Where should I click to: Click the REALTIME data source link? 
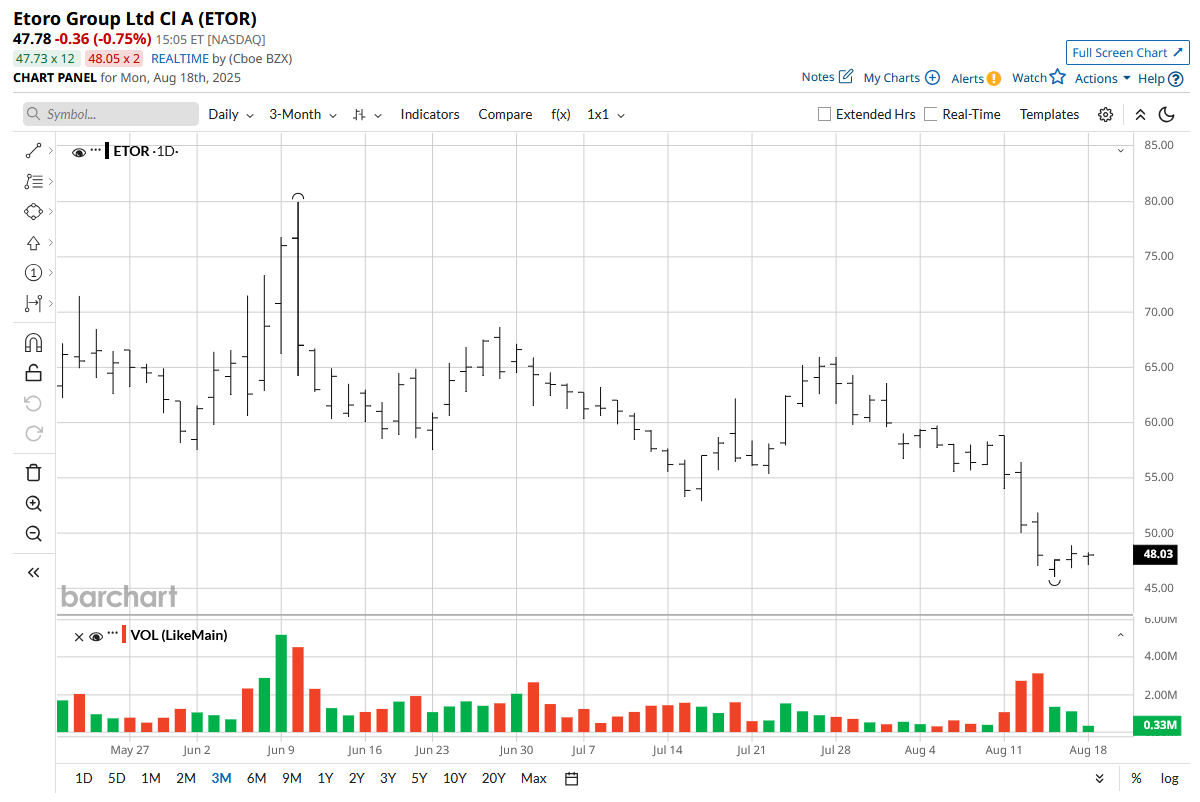[180, 58]
